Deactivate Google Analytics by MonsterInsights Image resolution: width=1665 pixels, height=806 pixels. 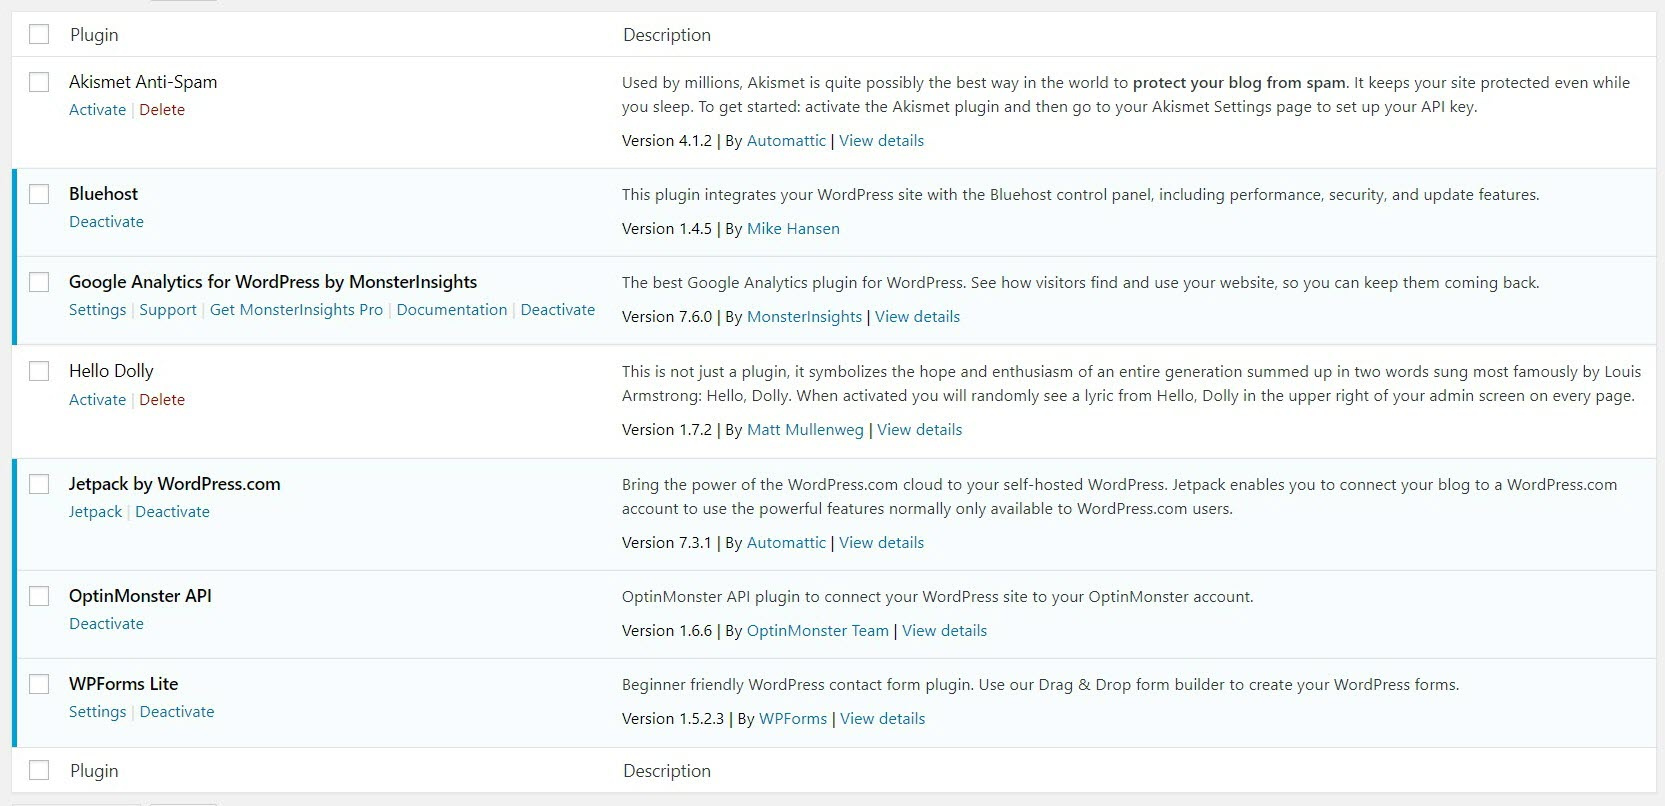(558, 310)
